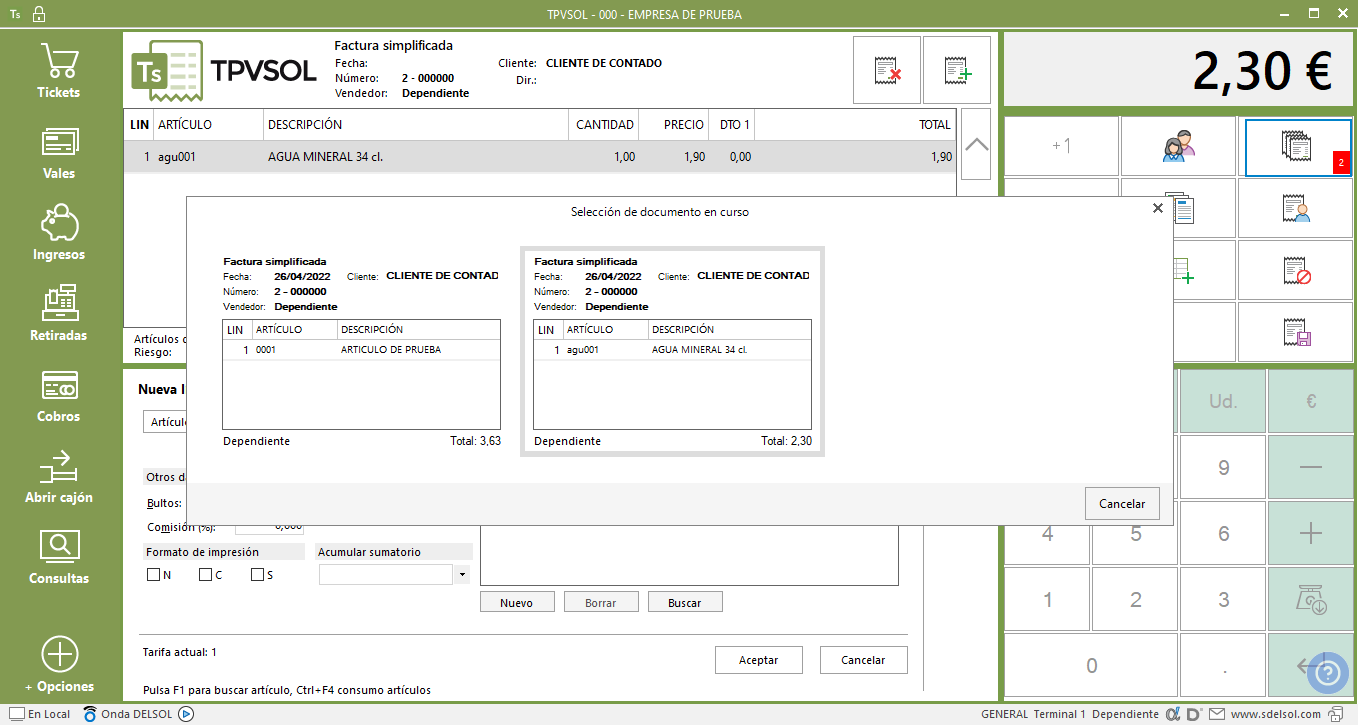This screenshot has height=725, width=1358.
Task: Click documents in progress icon with badge 2
Action: (1297, 147)
